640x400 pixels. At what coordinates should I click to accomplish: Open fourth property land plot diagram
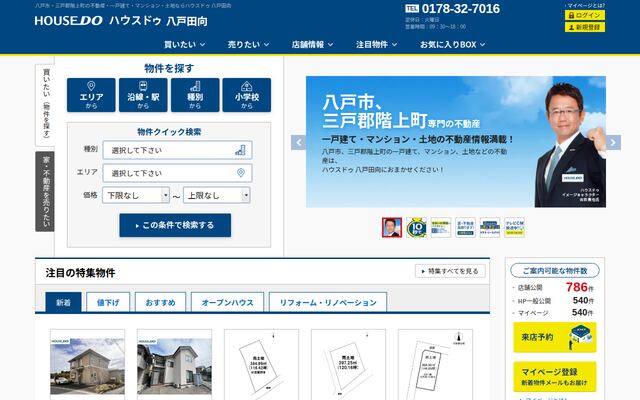pos(348,365)
